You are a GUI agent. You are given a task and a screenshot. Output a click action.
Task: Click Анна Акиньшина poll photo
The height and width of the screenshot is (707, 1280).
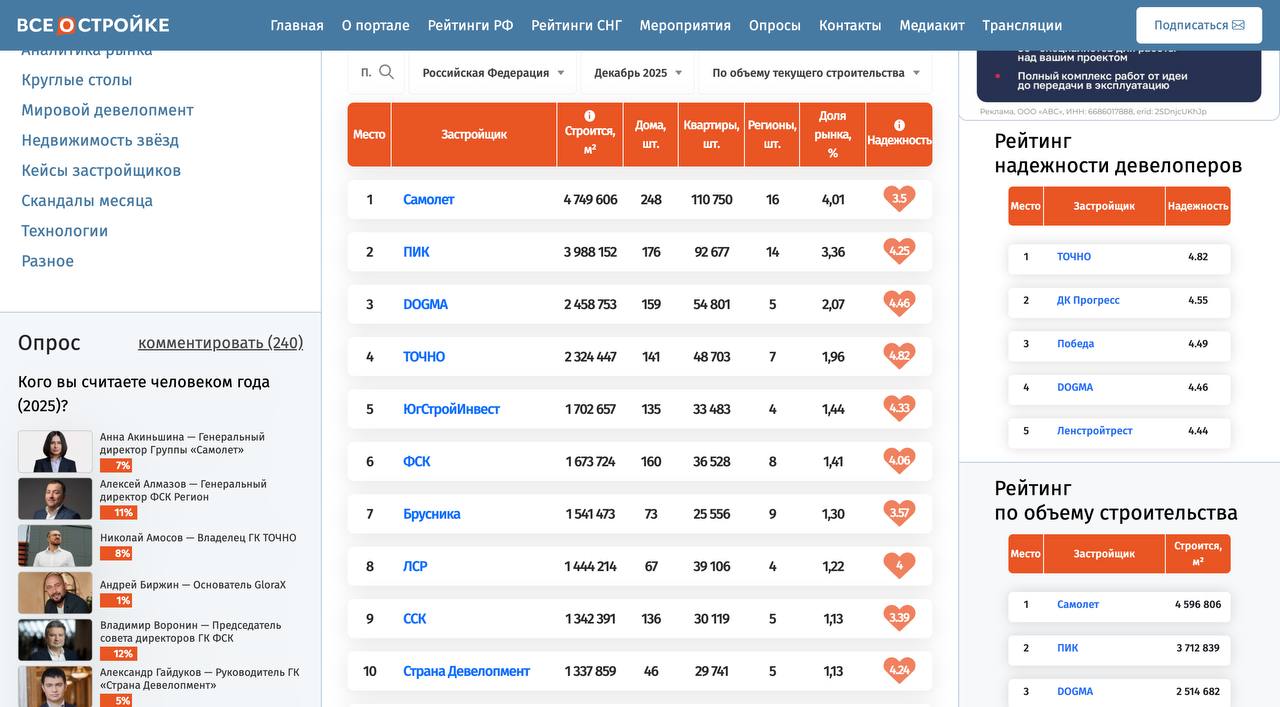click(55, 451)
